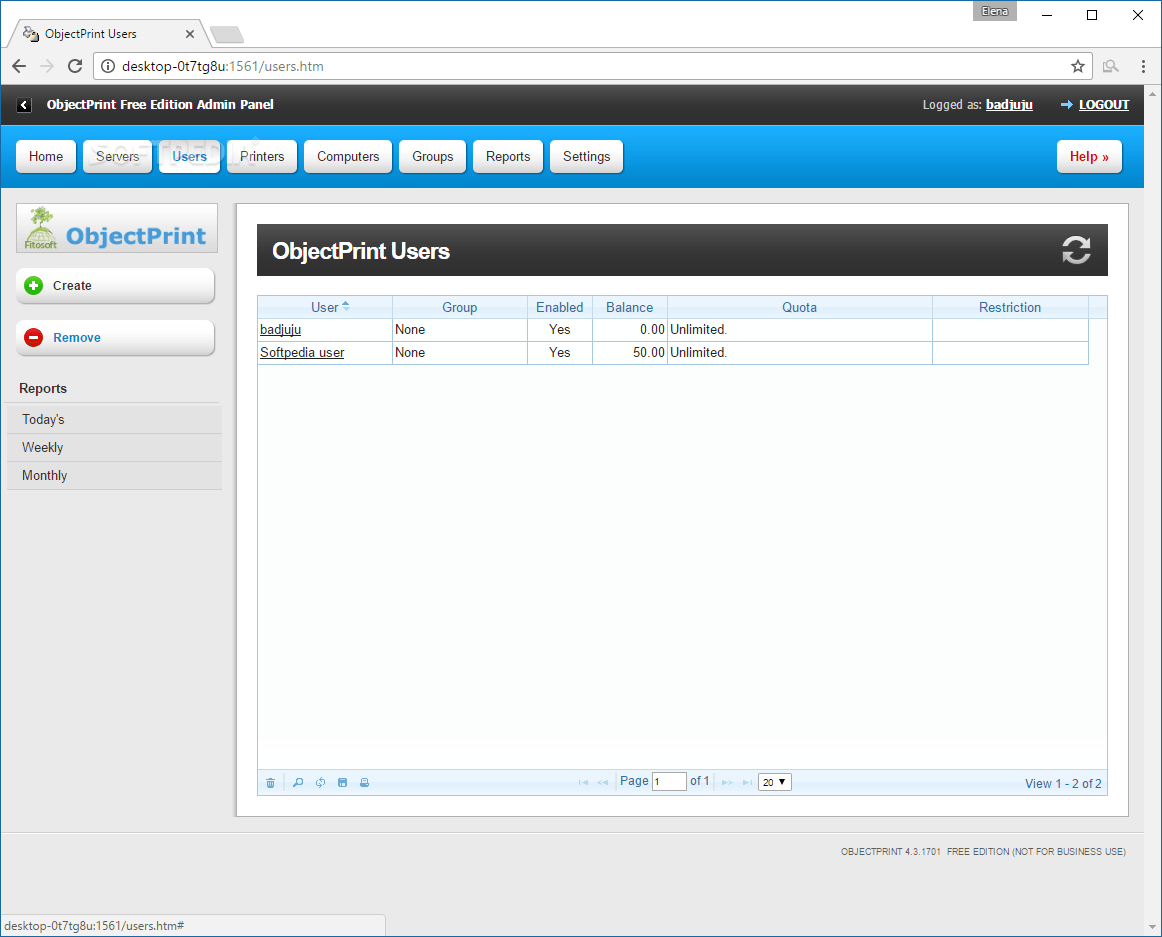Image resolution: width=1162 pixels, height=937 pixels.
Task: Click the collapse arrow left of Admin Panel title
Action: pos(24,105)
